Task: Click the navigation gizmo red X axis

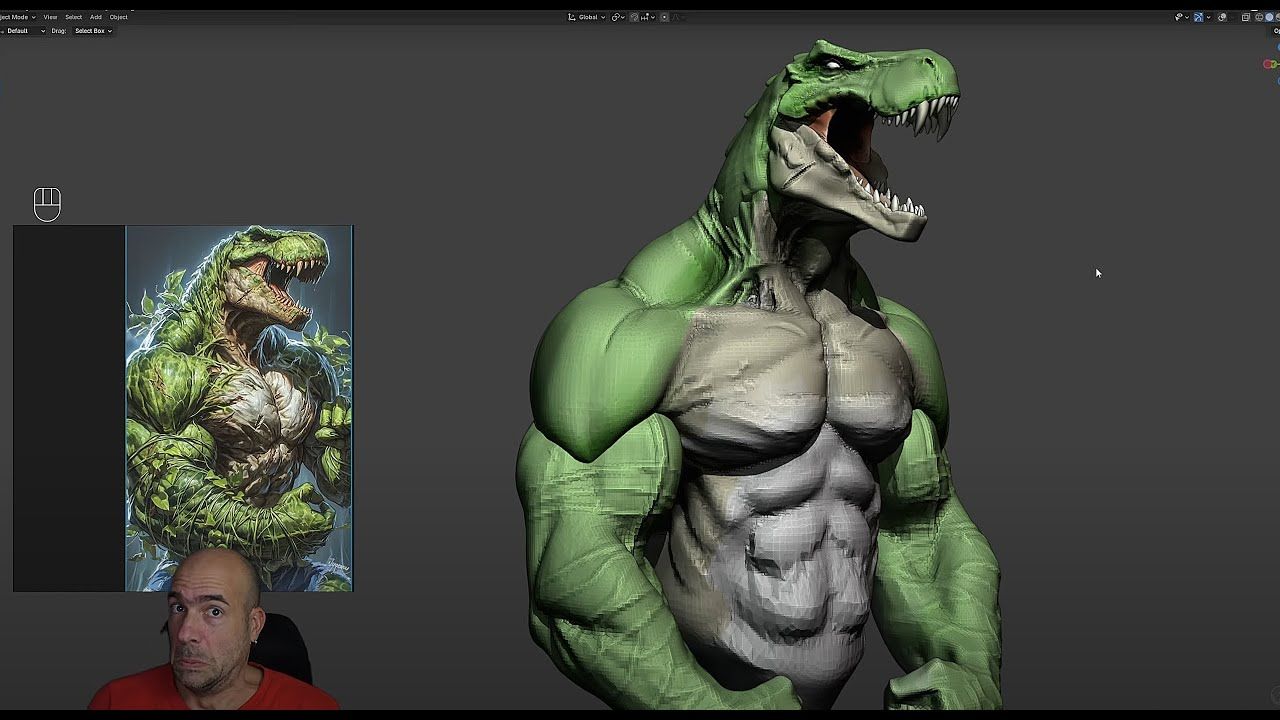Action: click(x=1269, y=64)
